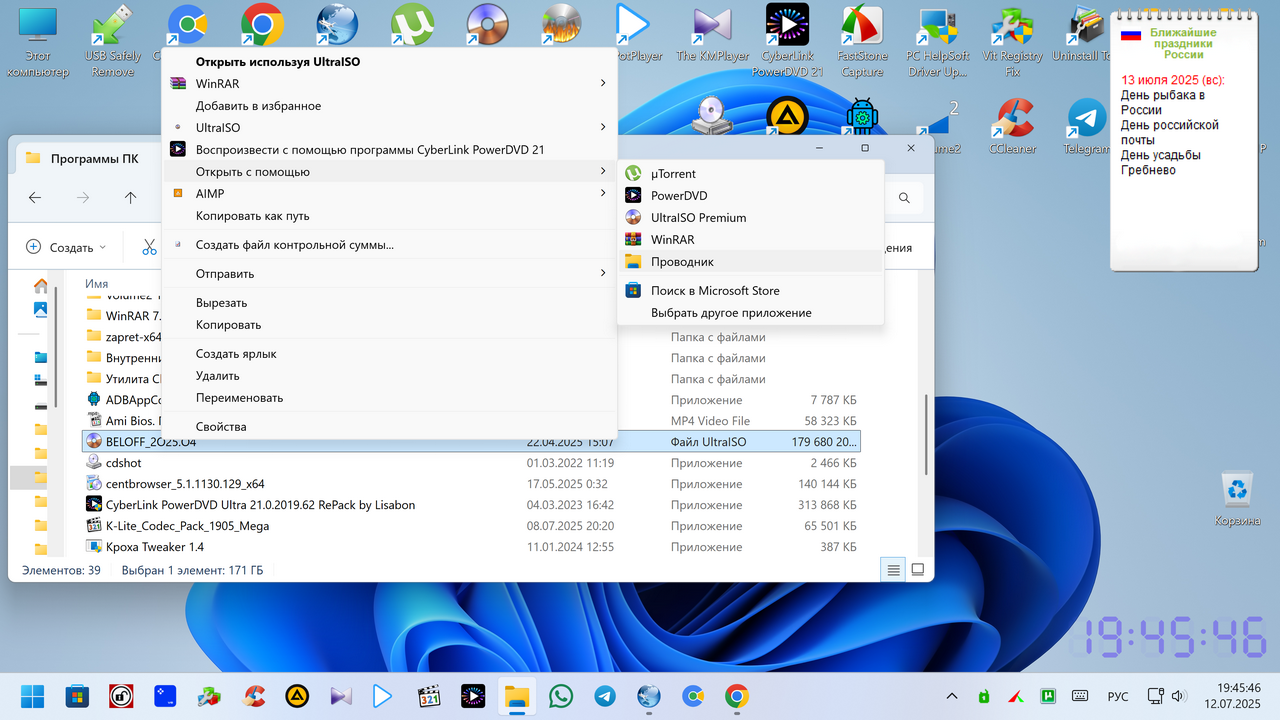Launch CCleaner from the taskbar
This screenshot has width=1280, height=720.
click(253, 696)
